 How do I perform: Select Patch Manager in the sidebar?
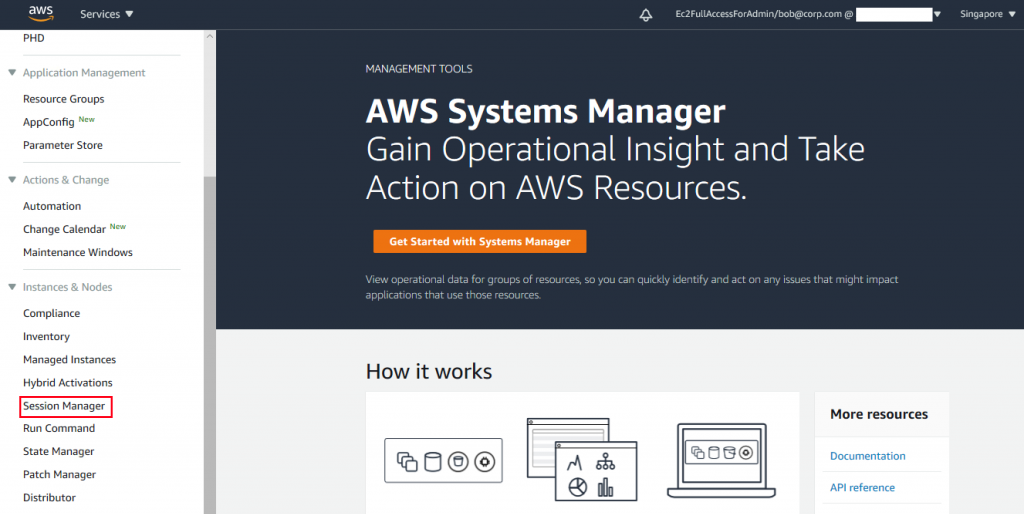pyautogui.click(x=59, y=474)
